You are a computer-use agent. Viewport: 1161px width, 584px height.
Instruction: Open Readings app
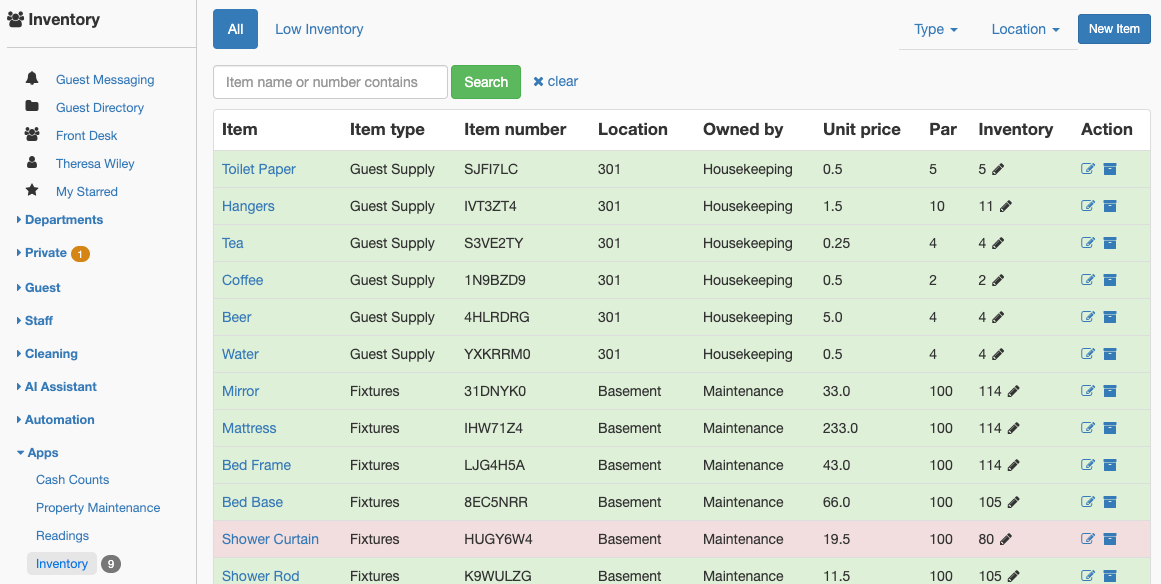tap(62, 536)
